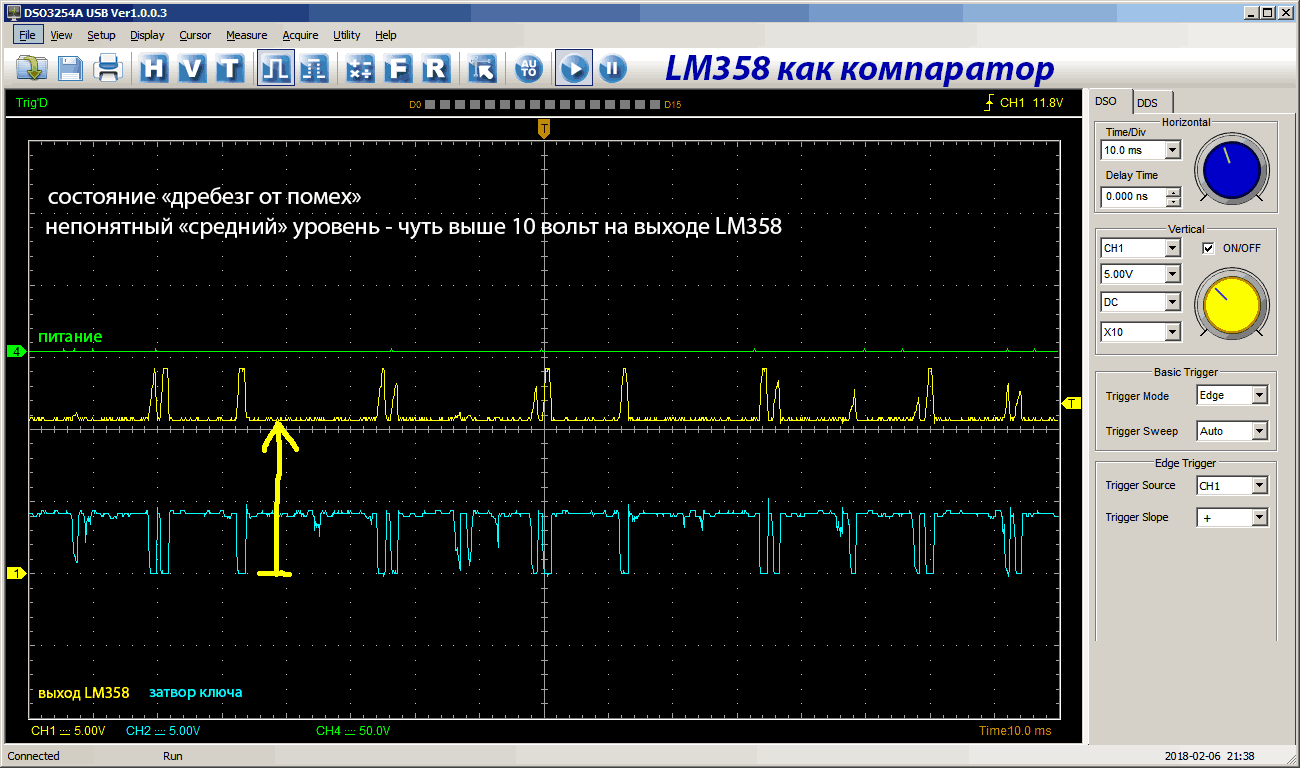Screen dimensions: 1300x768
Task: Click the Run play button
Action: (x=573, y=68)
